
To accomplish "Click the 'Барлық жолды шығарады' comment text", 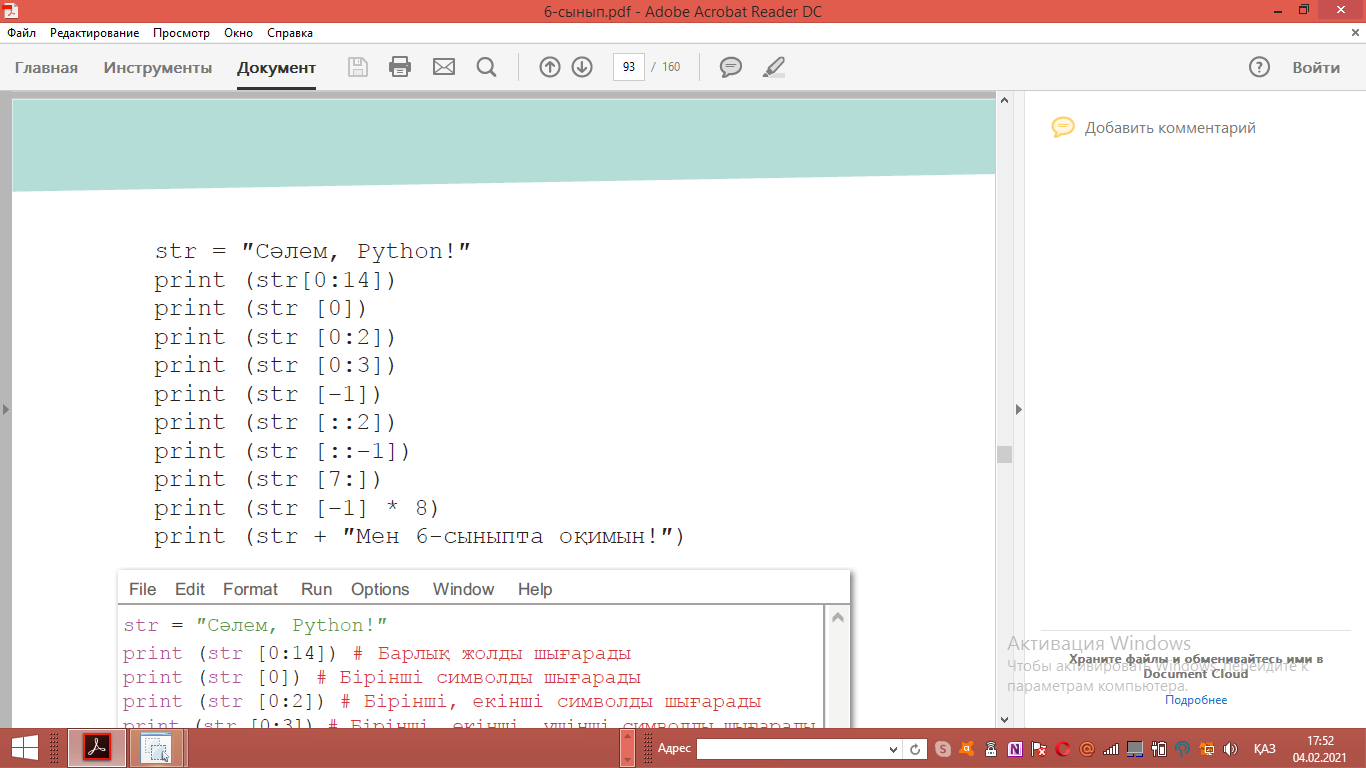I will [504, 654].
